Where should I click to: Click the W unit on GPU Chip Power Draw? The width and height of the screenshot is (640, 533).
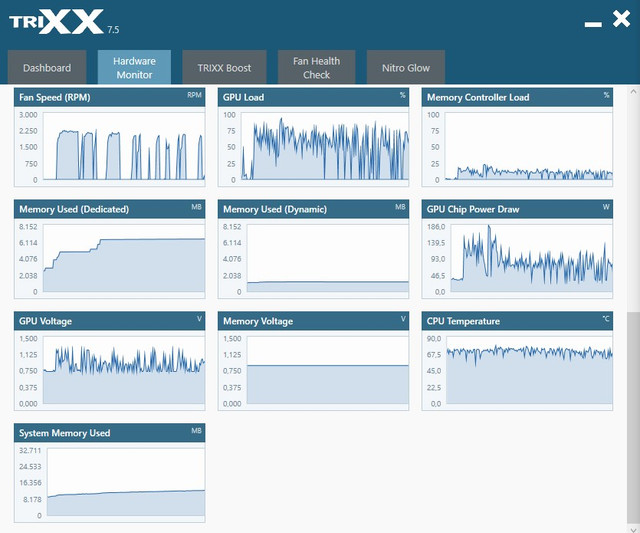[606, 207]
